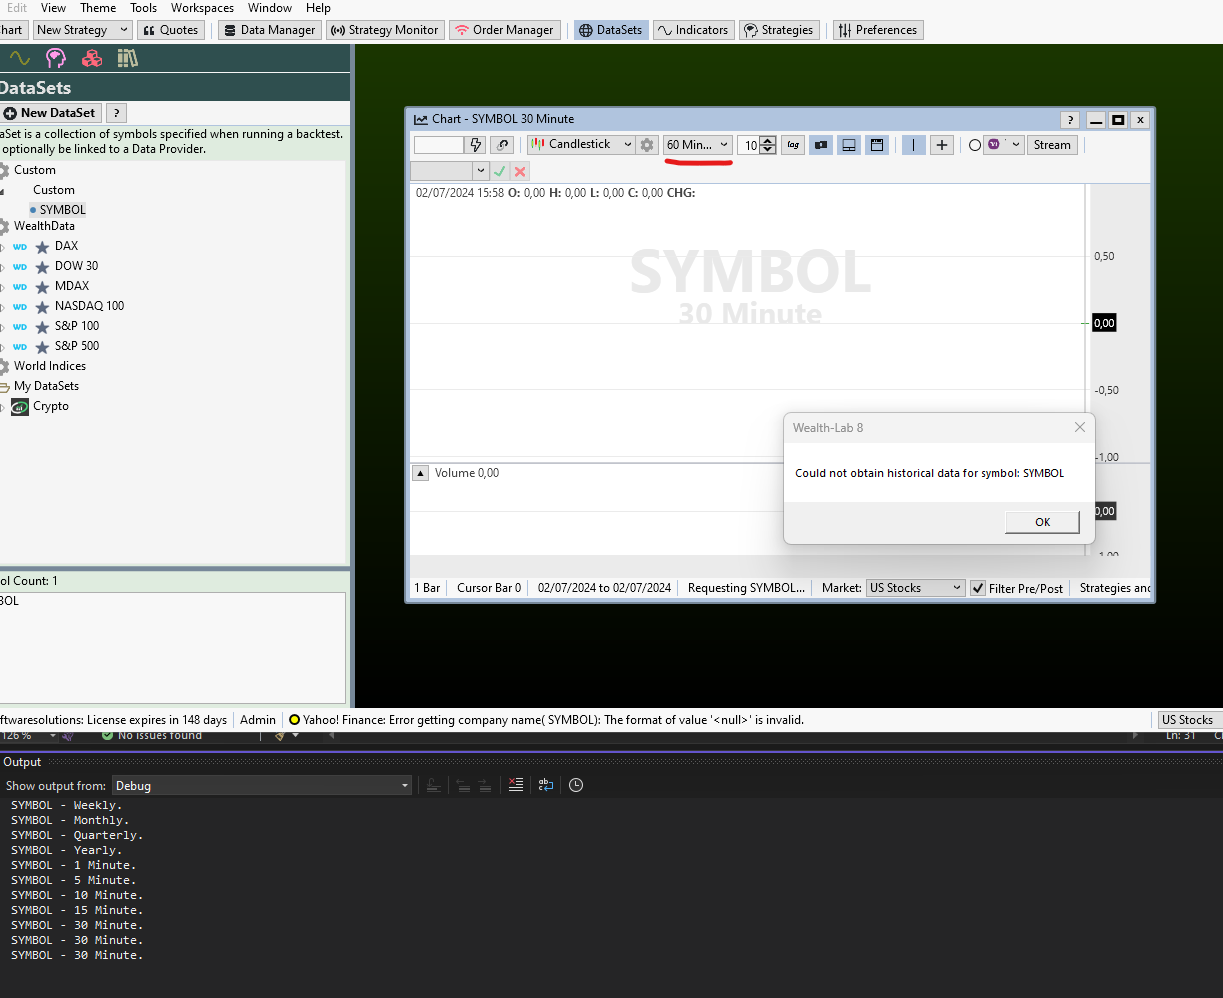
Task: Open the Strategy Monitor toolbar button
Action: click(x=385, y=30)
